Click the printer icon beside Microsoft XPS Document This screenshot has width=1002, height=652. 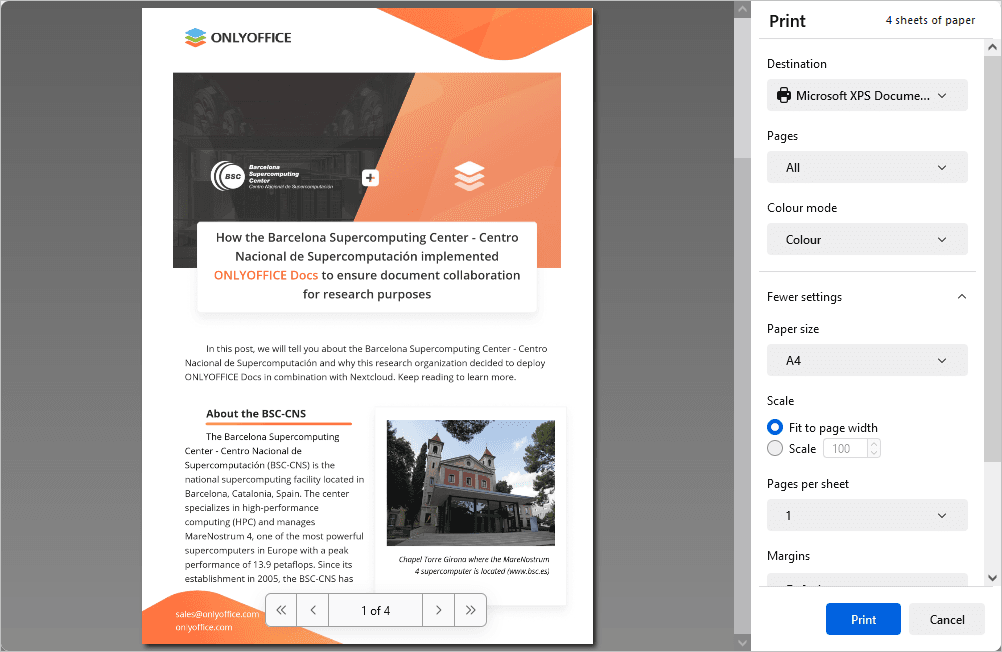[782, 95]
